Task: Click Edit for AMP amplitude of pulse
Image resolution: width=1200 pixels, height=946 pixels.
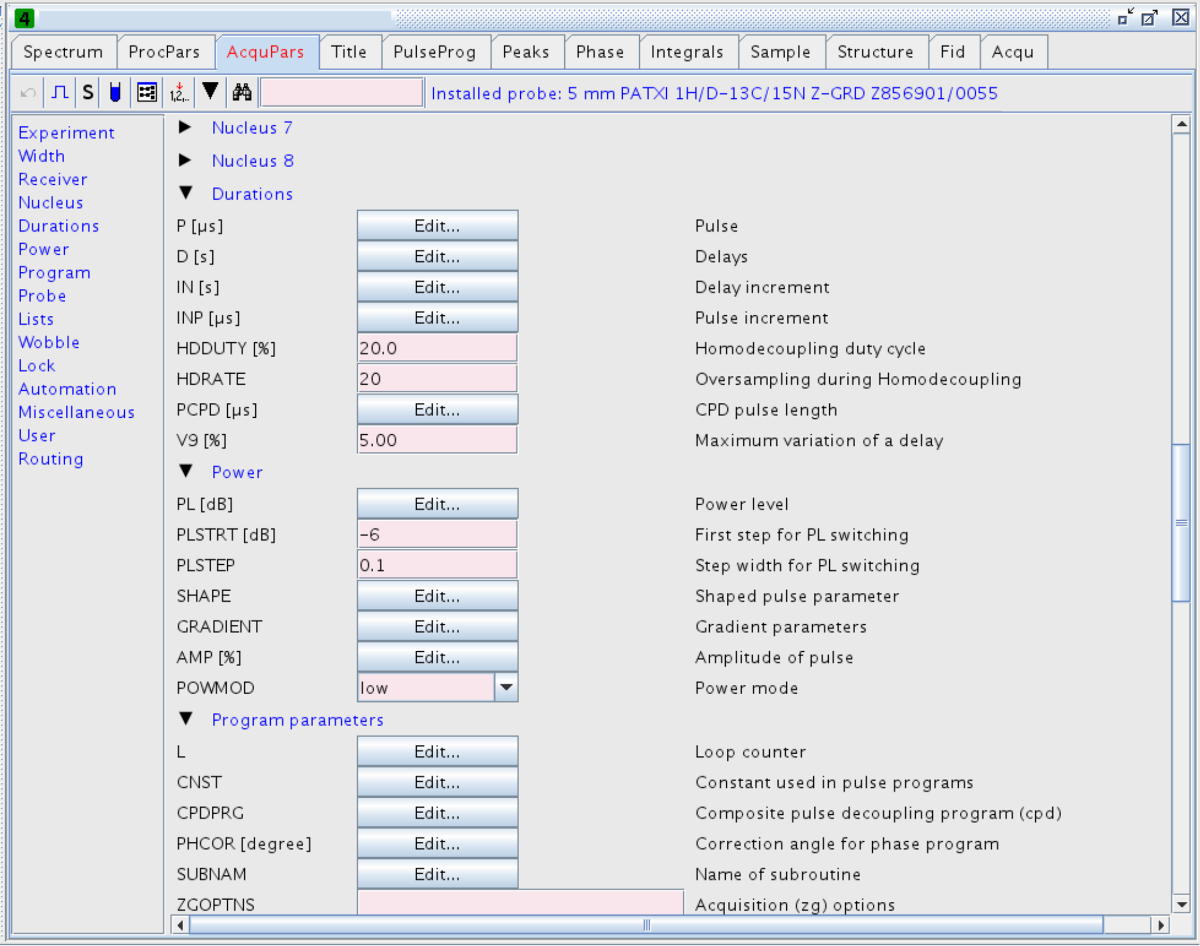Action: pyautogui.click(x=437, y=657)
